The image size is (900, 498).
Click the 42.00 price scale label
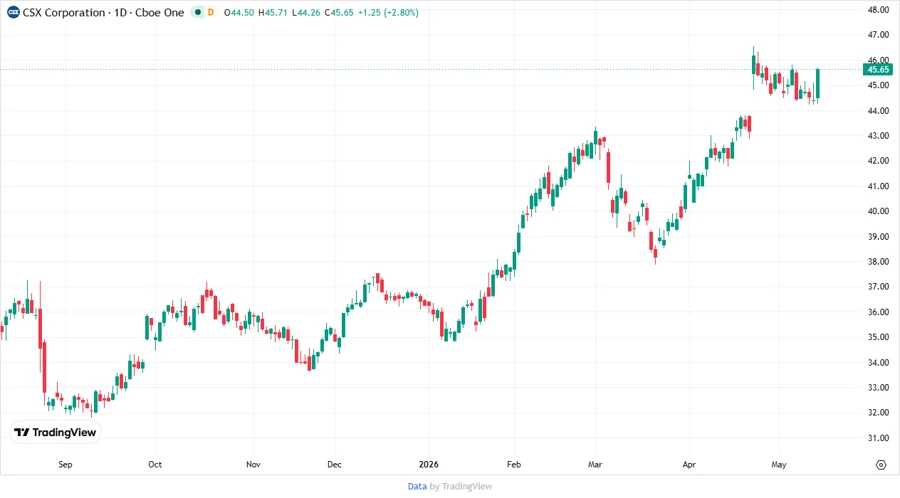[x=878, y=161]
